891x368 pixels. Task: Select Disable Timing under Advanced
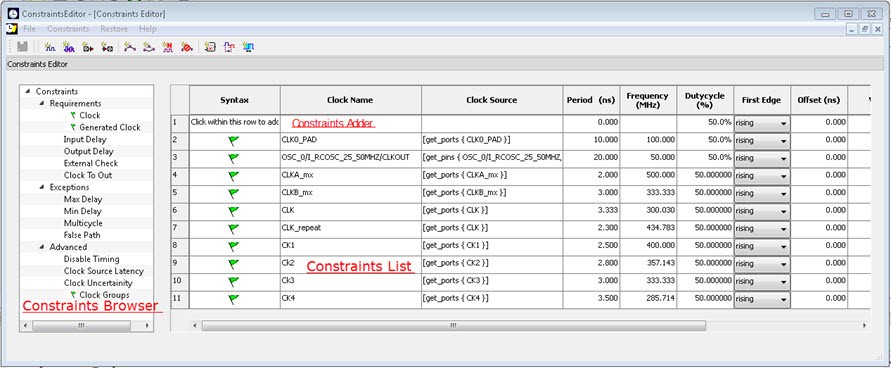(x=91, y=259)
